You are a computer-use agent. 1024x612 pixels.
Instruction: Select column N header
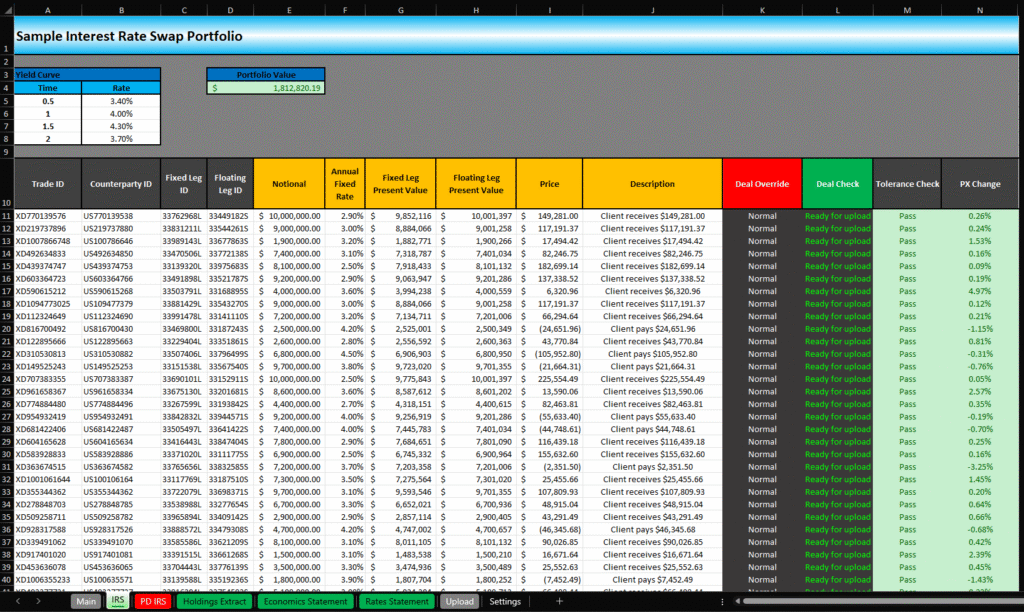(980, 10)
